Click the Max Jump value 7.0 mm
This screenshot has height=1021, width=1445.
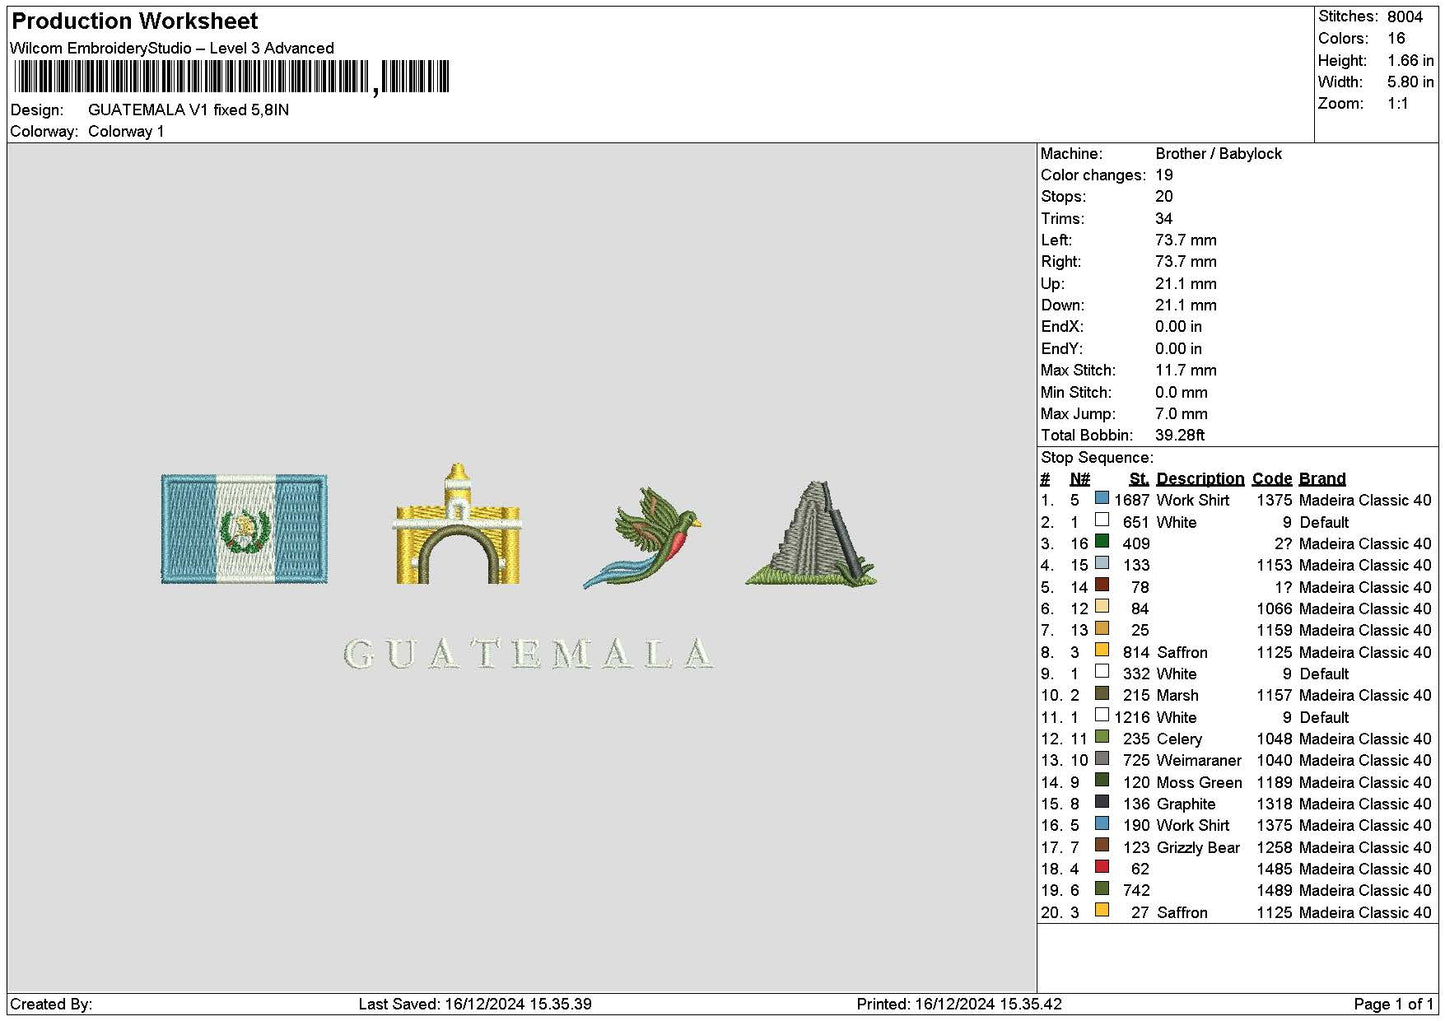coord(1181,413)
